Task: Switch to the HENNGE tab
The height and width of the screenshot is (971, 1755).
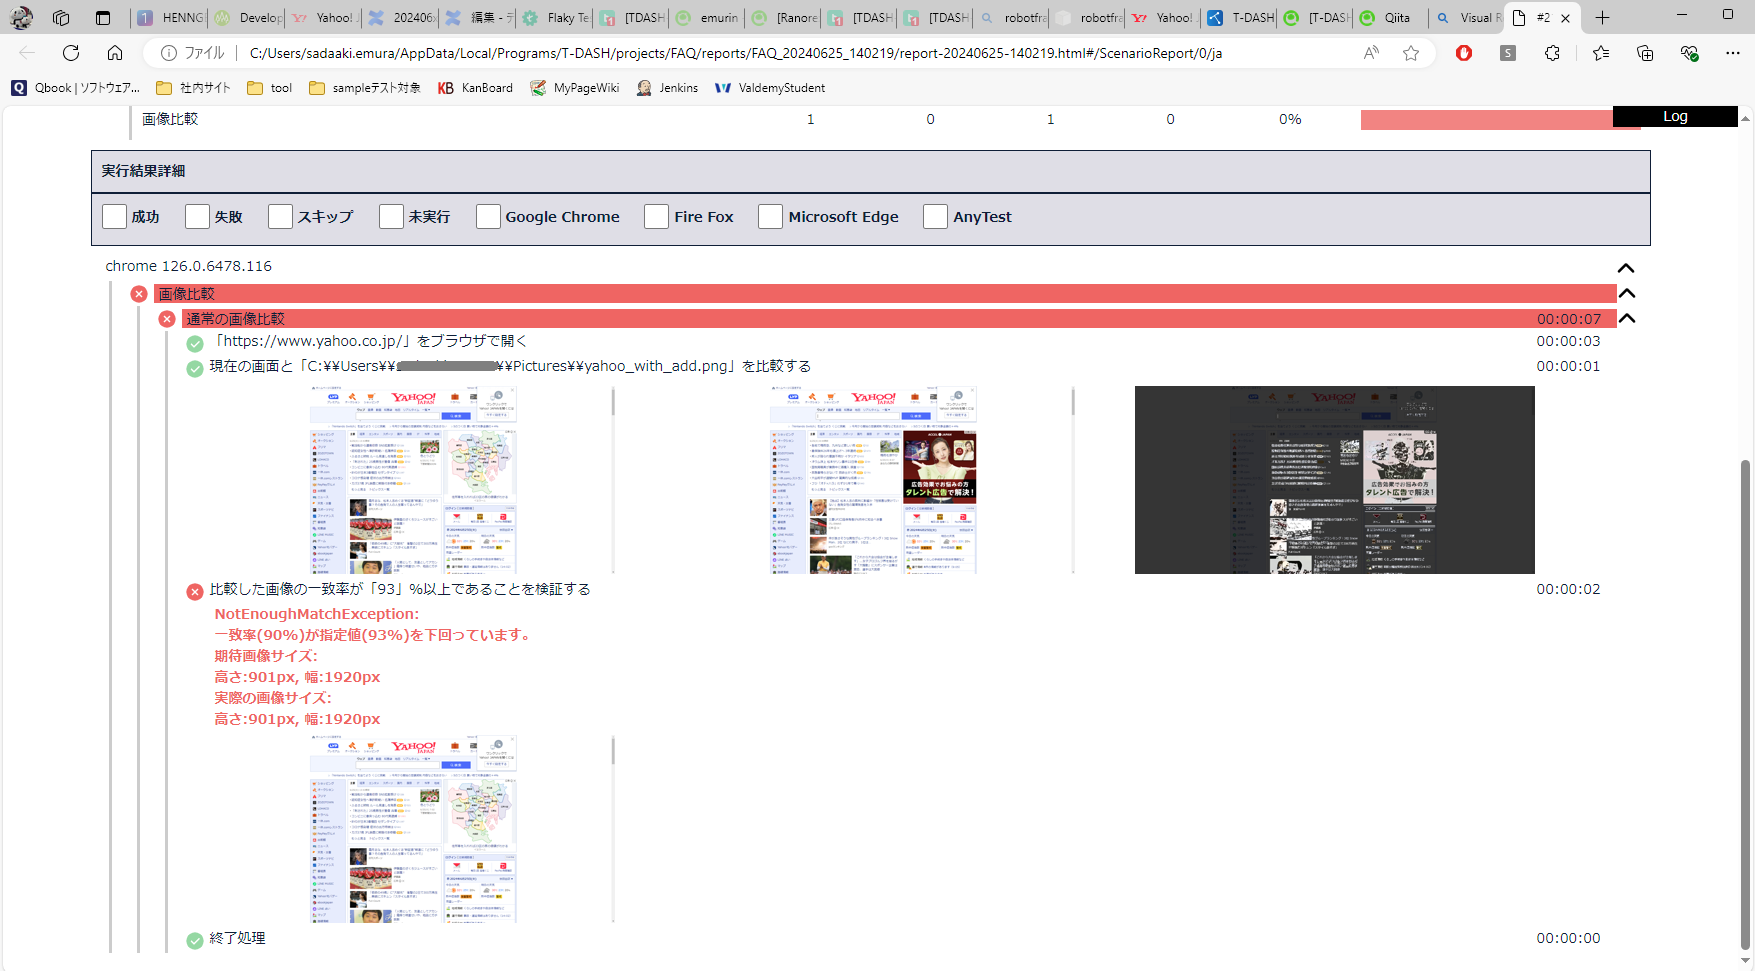Action: point(169,18)
